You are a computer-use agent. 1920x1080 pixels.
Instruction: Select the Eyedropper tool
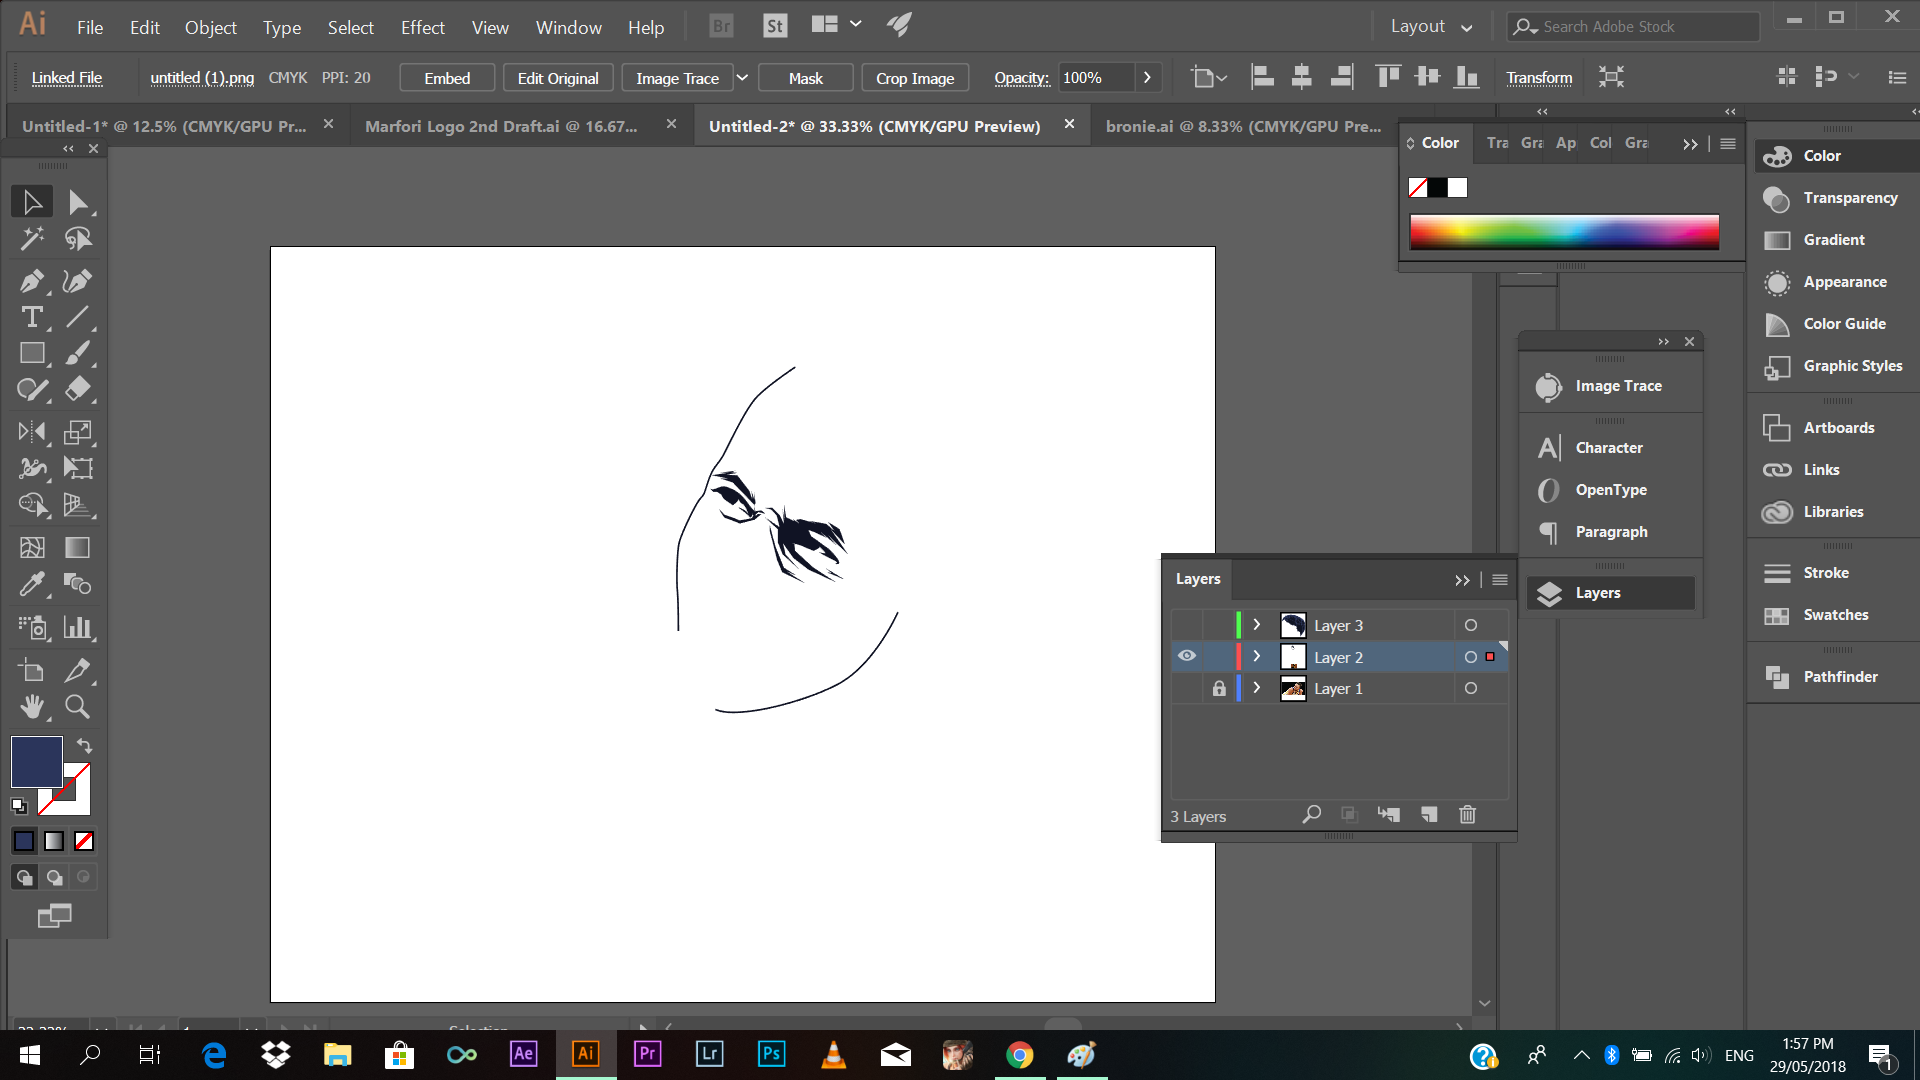pos(32,583)
